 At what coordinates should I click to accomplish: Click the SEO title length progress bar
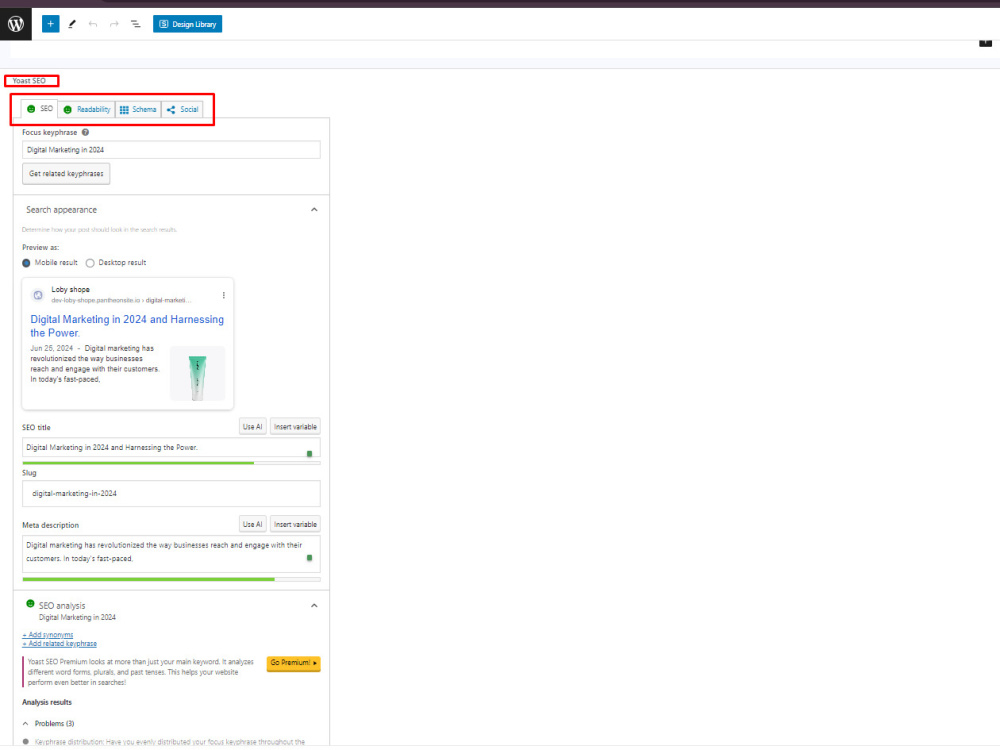click(171, 463)
